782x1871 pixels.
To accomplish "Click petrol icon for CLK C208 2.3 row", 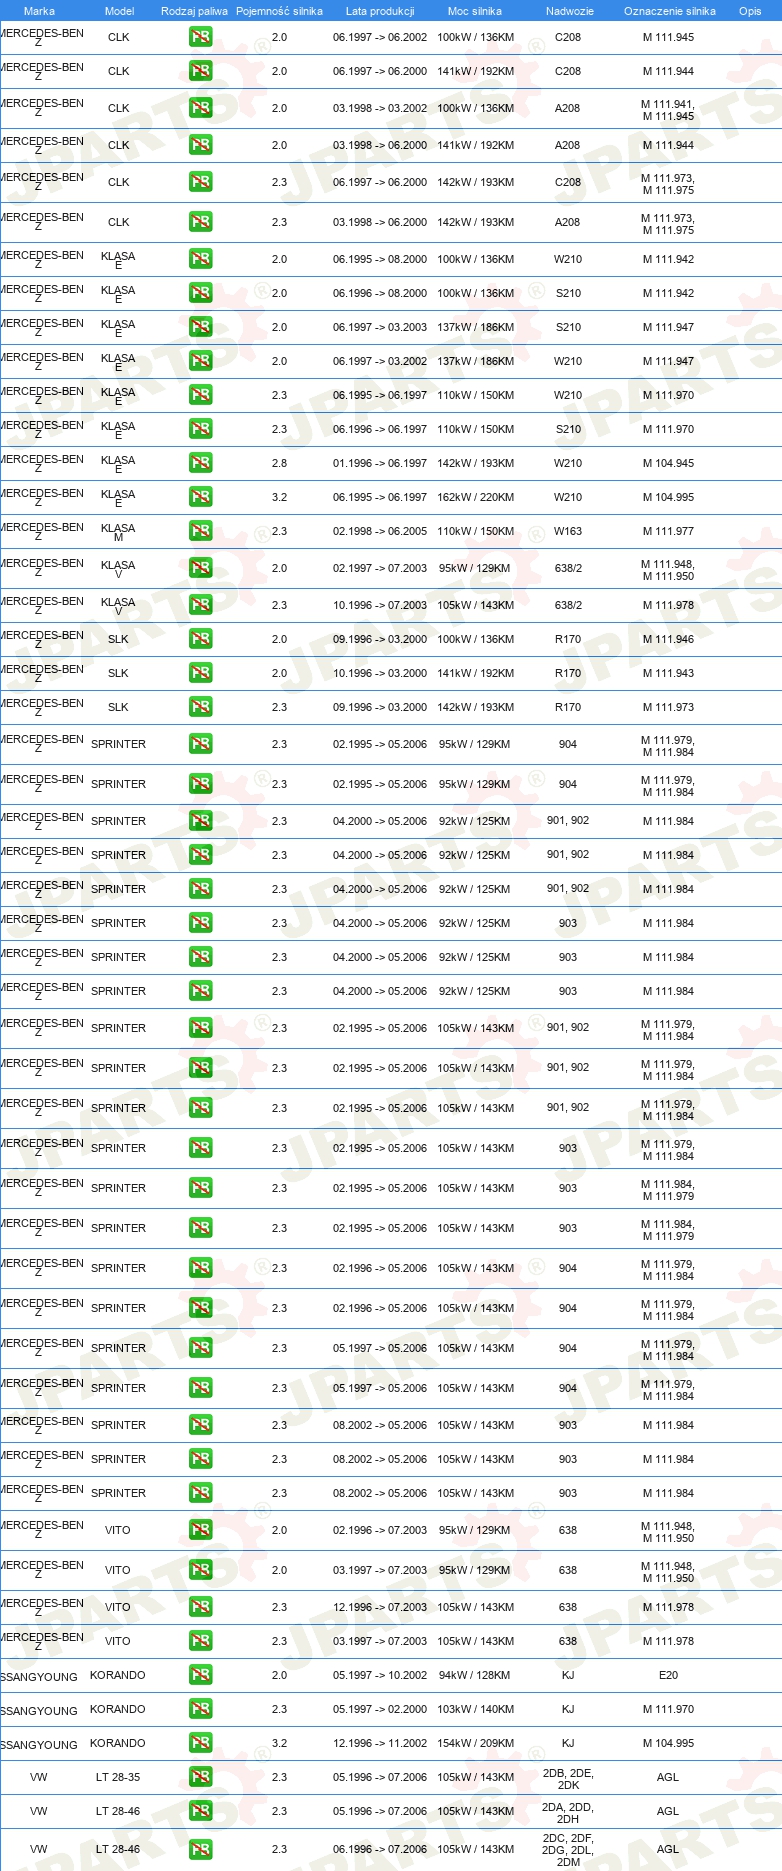I will click(200, 182).
